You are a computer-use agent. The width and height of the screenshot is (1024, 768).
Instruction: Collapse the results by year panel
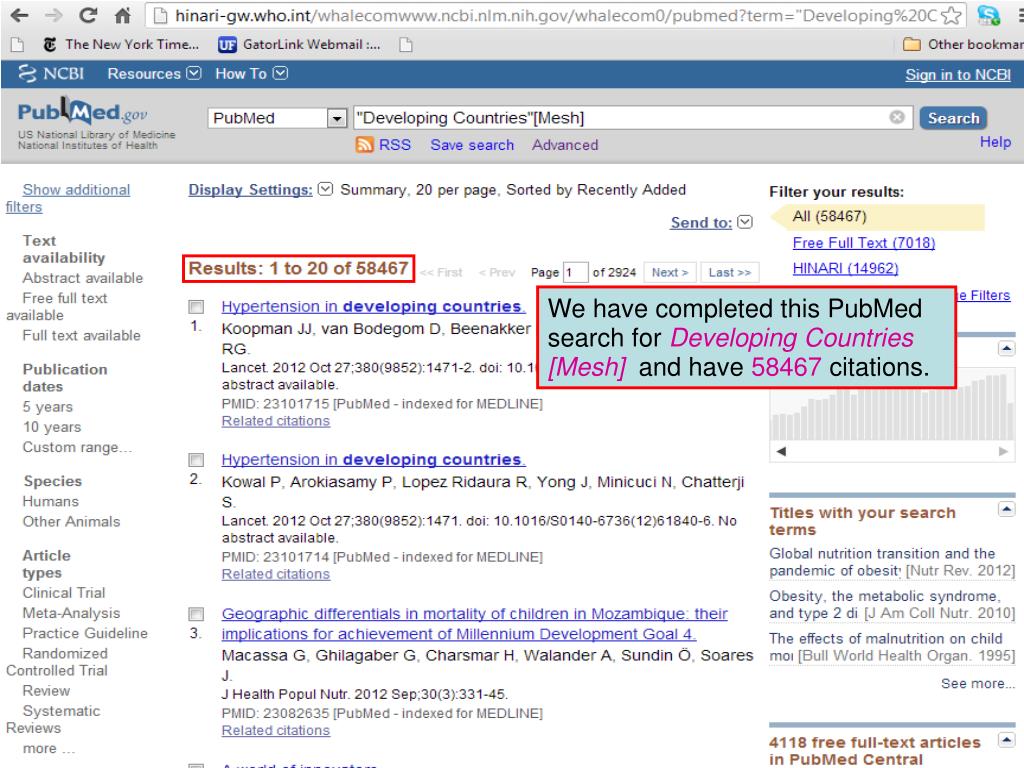pyautogui.click(x=1006, y=348)
